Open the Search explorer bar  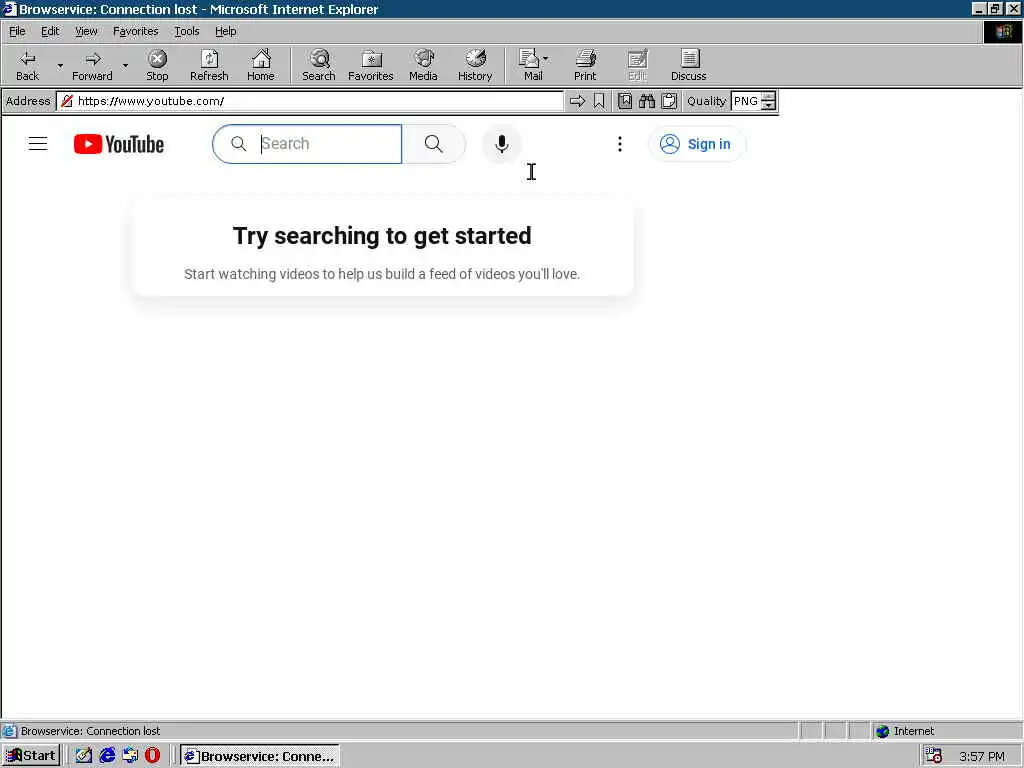pyautogui.click(x=319, y=65)
